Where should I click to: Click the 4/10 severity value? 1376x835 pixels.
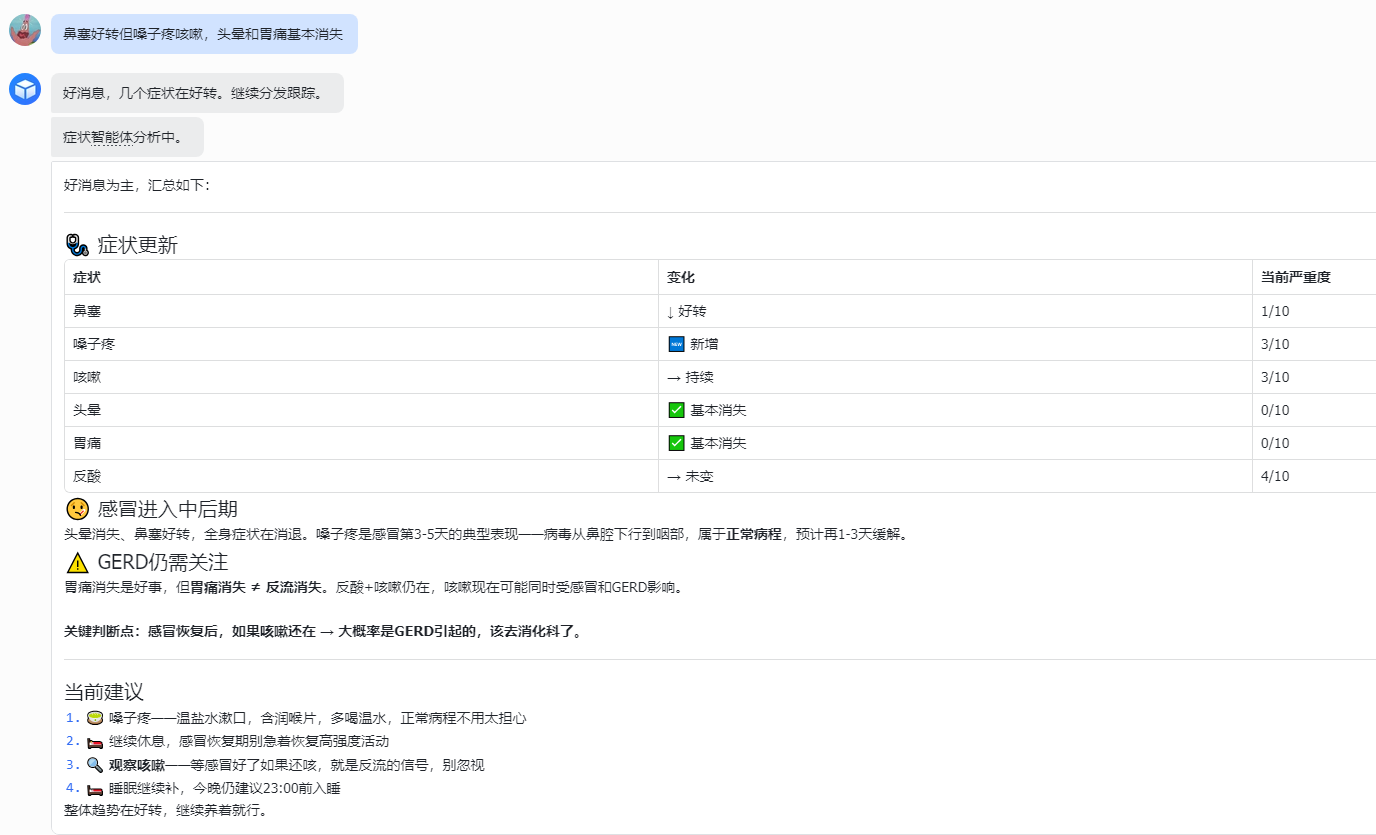click(1275, 476)
